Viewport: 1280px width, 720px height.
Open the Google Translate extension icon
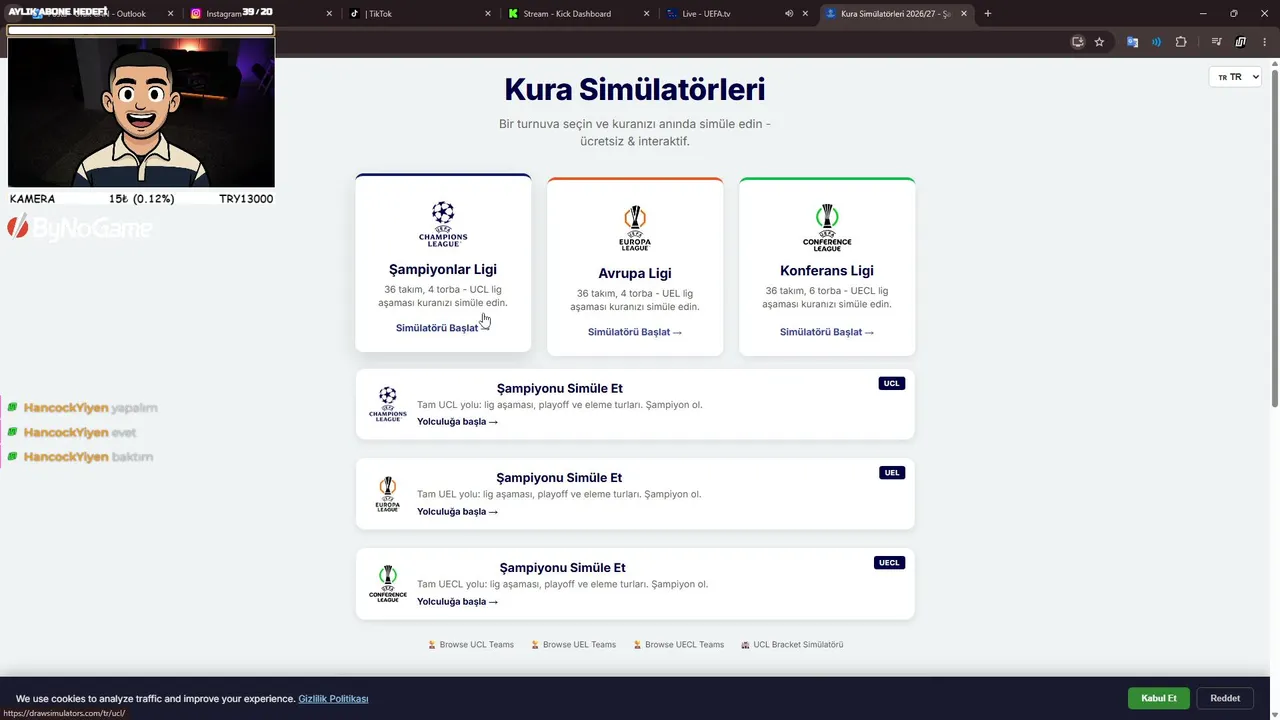point(1132,42)
